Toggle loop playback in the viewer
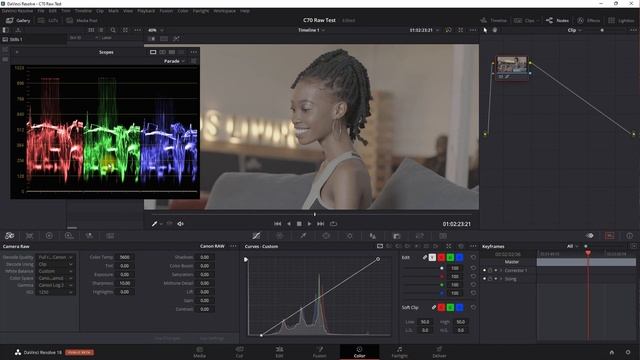The width and height of the screenshot is (640, 360). point(333,224)
